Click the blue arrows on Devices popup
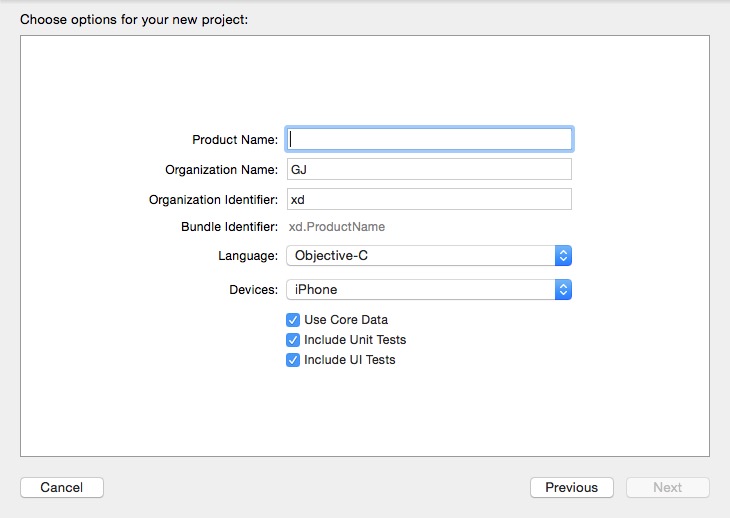 563,290
